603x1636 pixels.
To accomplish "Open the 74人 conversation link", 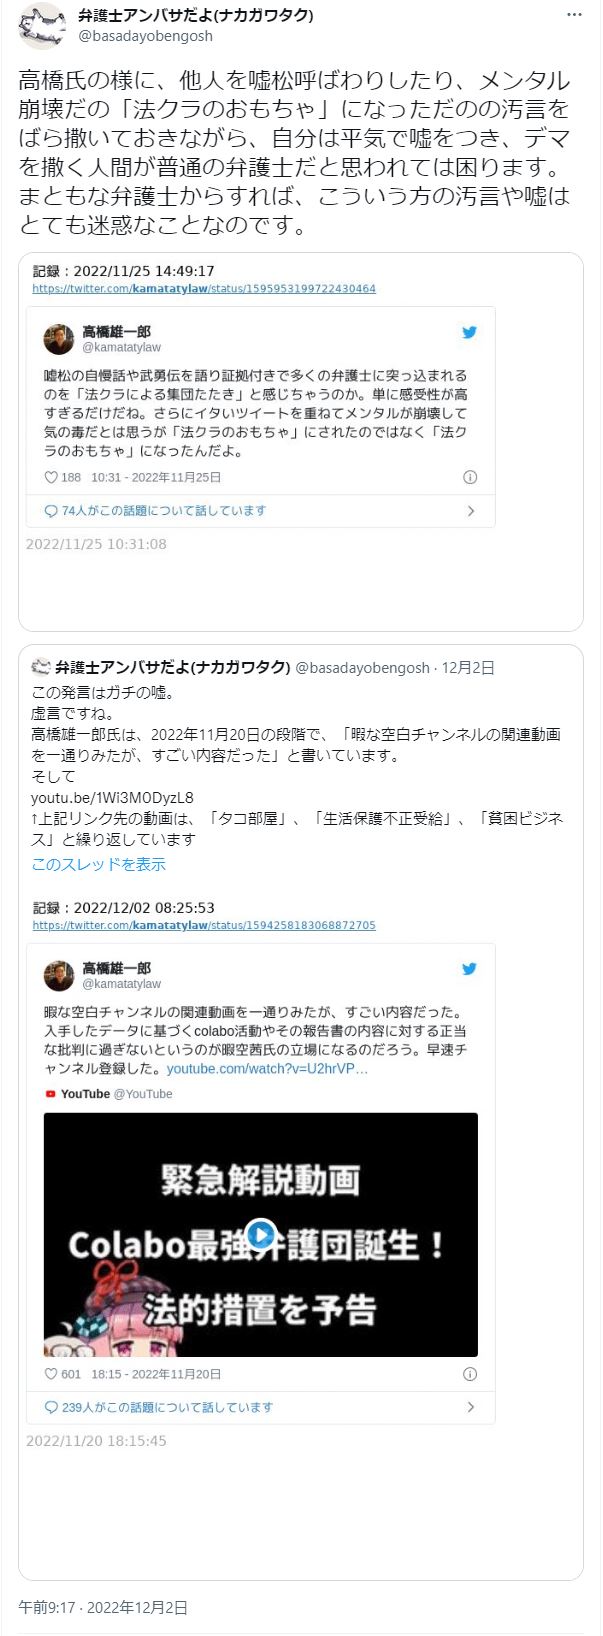I will [x=155, y=511].
